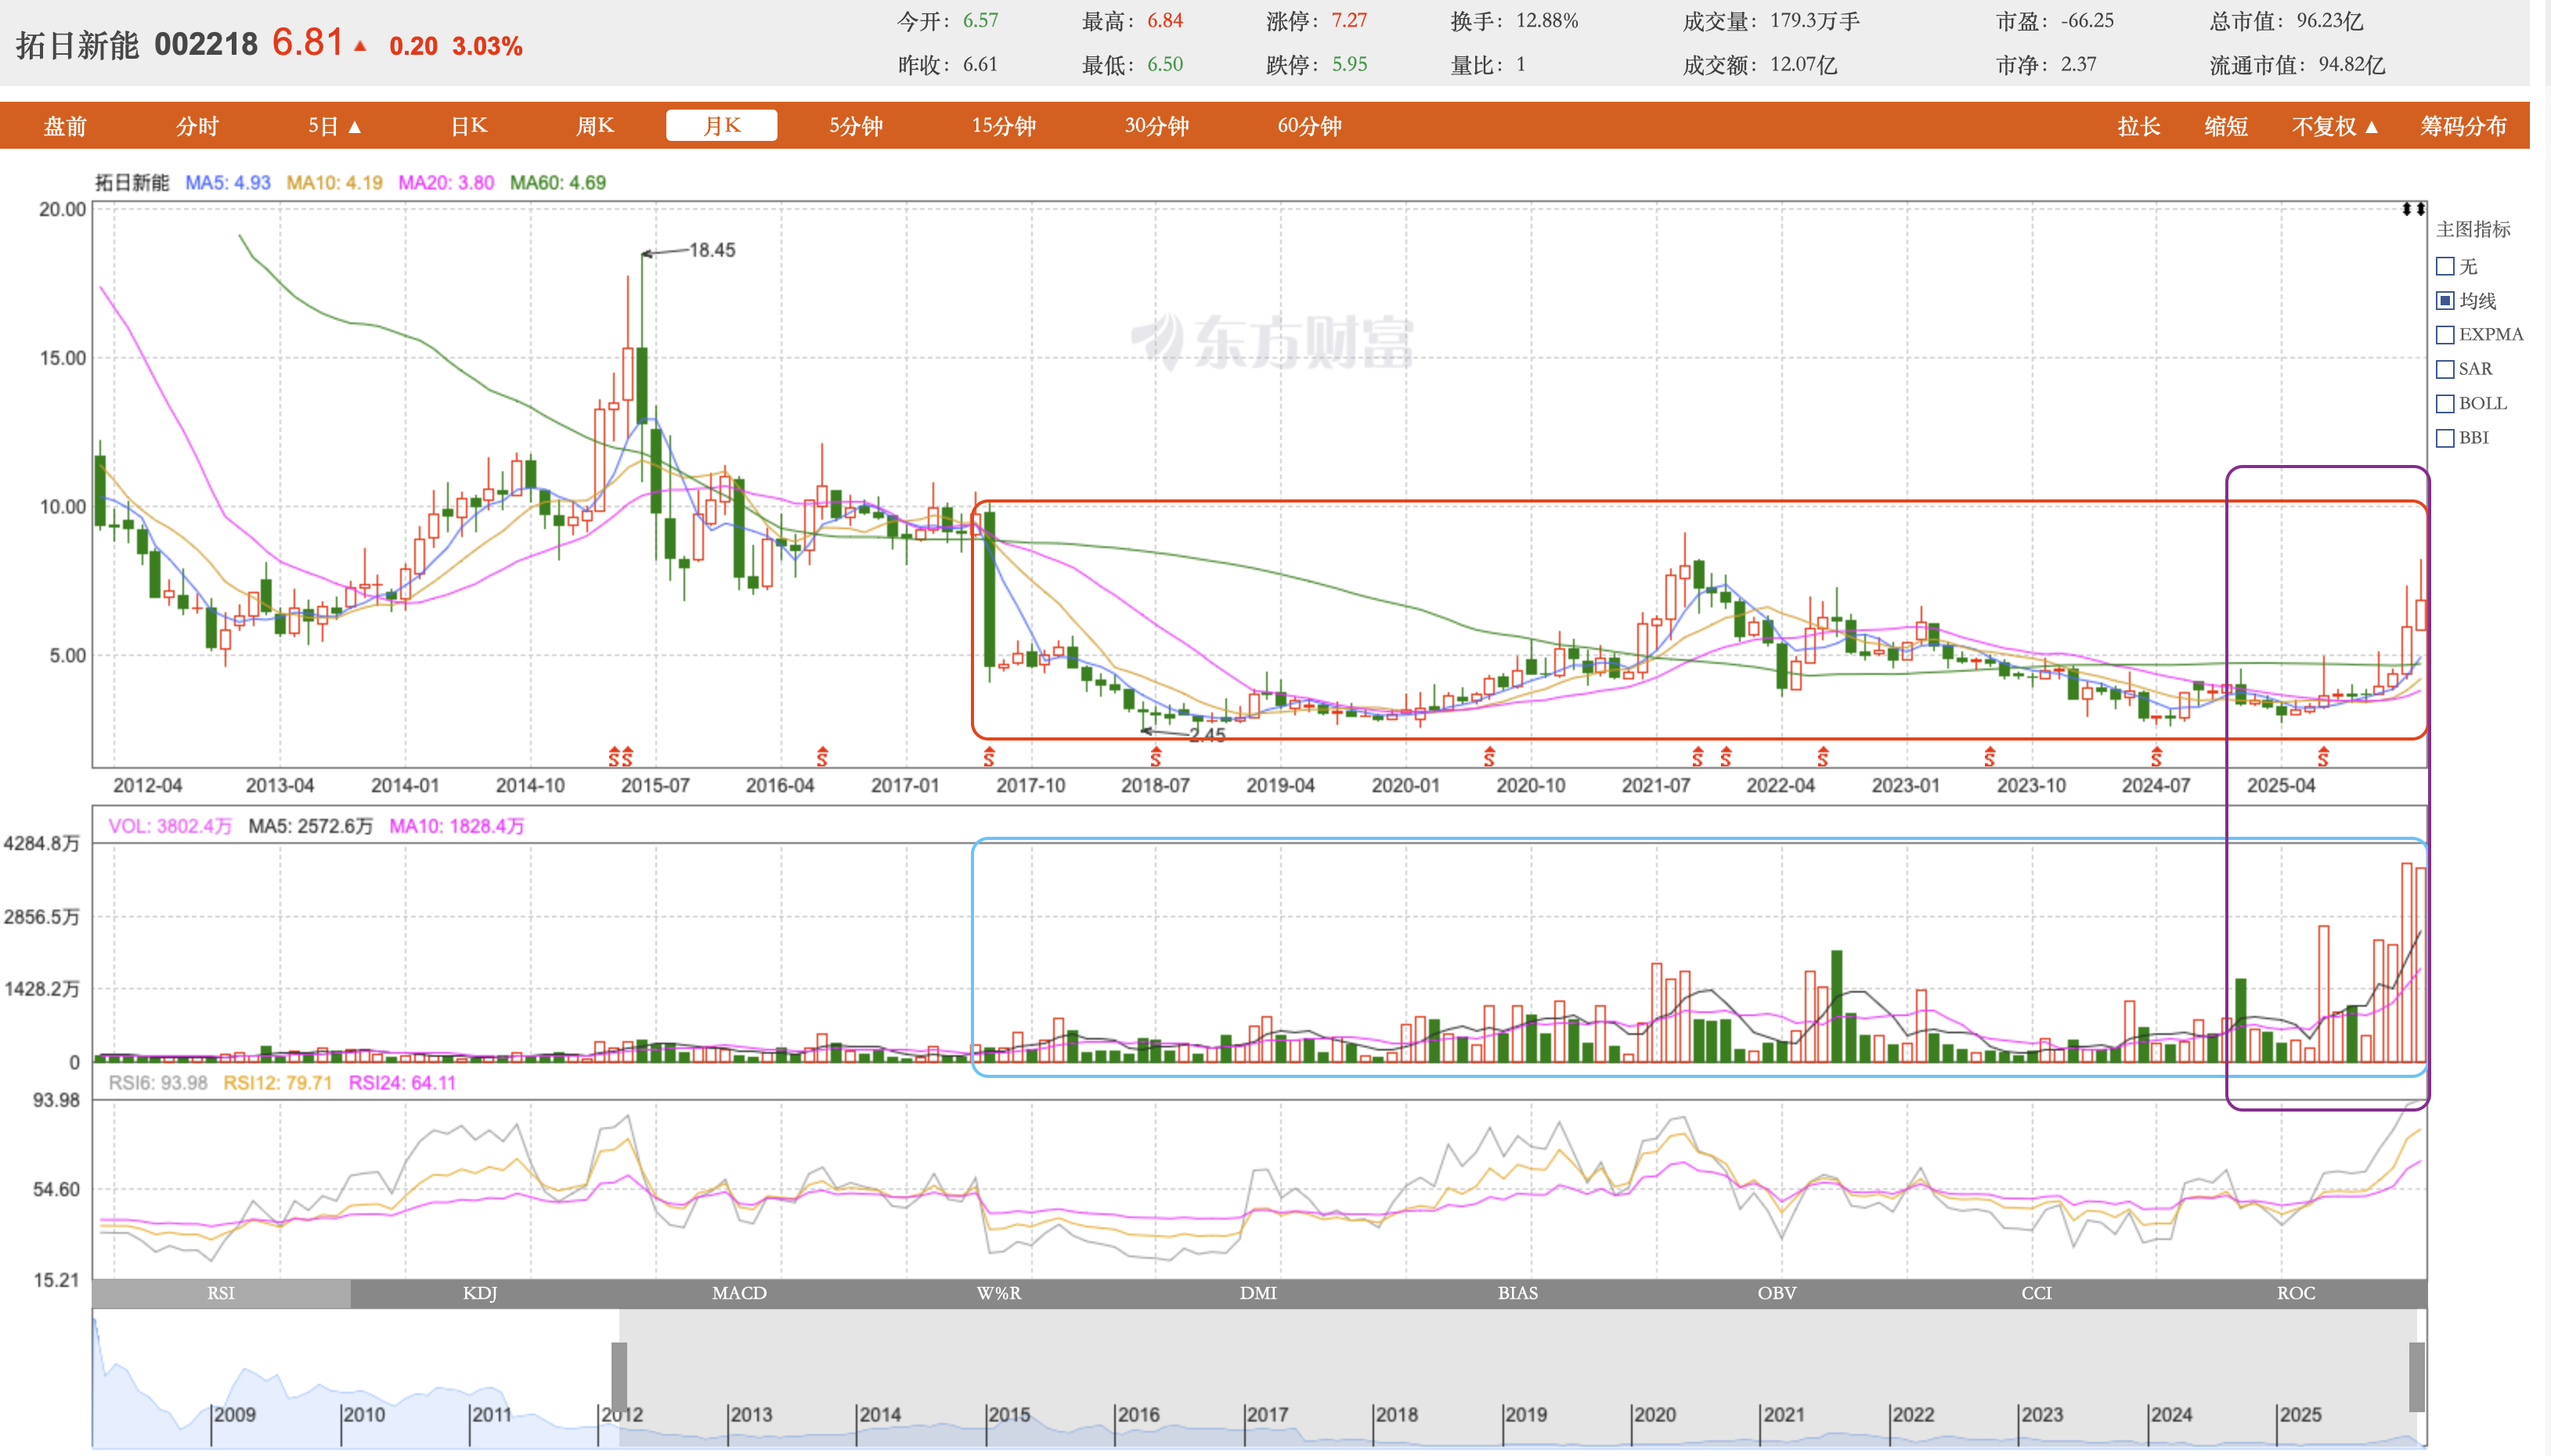Click the red S marker above 2017-10 label
The width and height of the screenshot is (2551, 1456).
click(x=989, y=756)
